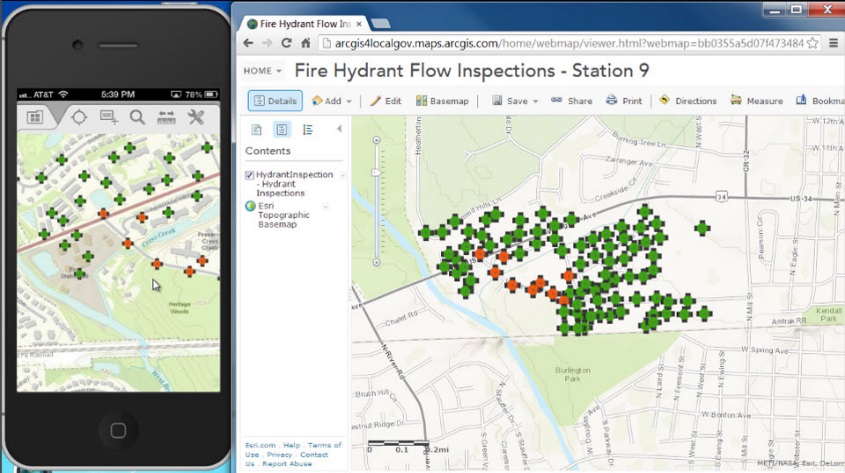
Task: Reload the browser page
Action: 286,43
